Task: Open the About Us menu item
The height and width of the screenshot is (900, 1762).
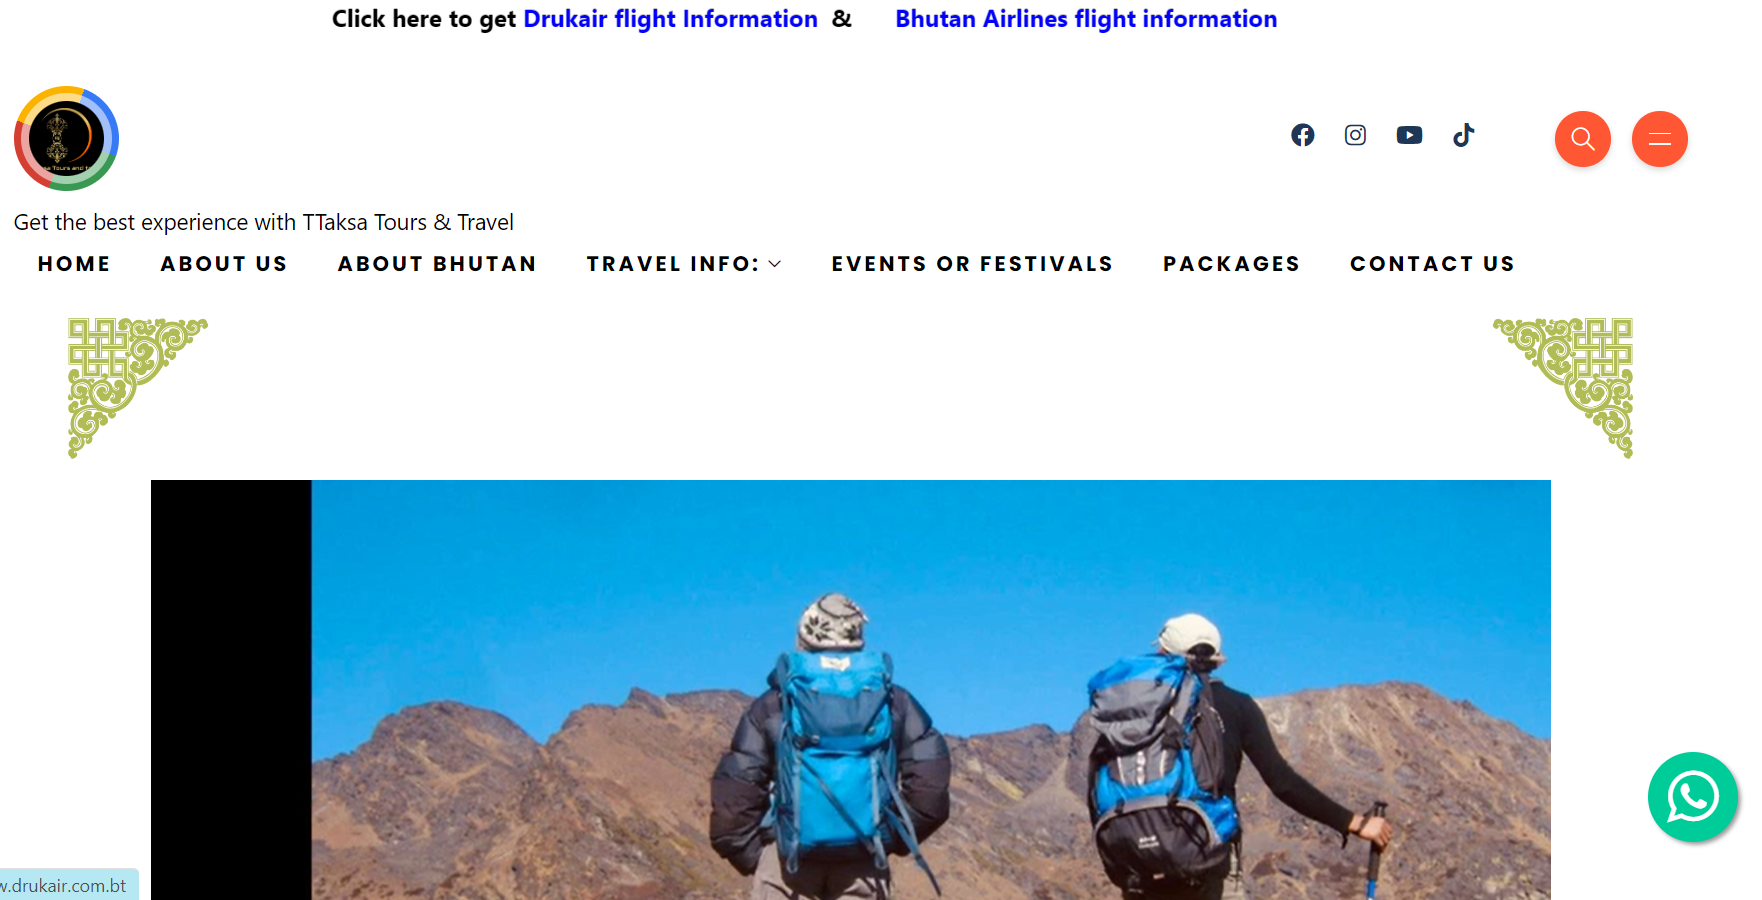Action: [224, 264]
